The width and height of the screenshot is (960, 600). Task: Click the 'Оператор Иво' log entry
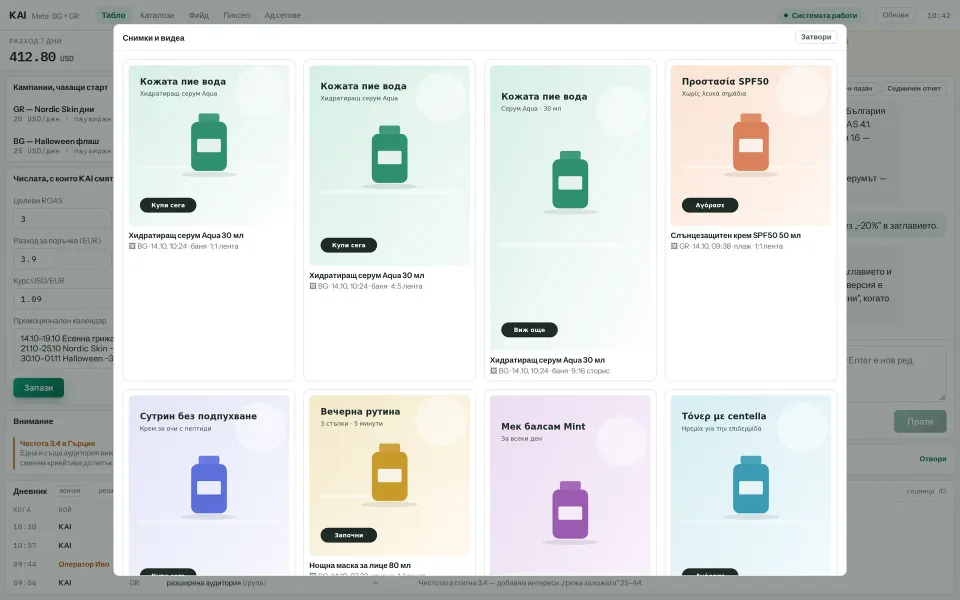point(83,564)
